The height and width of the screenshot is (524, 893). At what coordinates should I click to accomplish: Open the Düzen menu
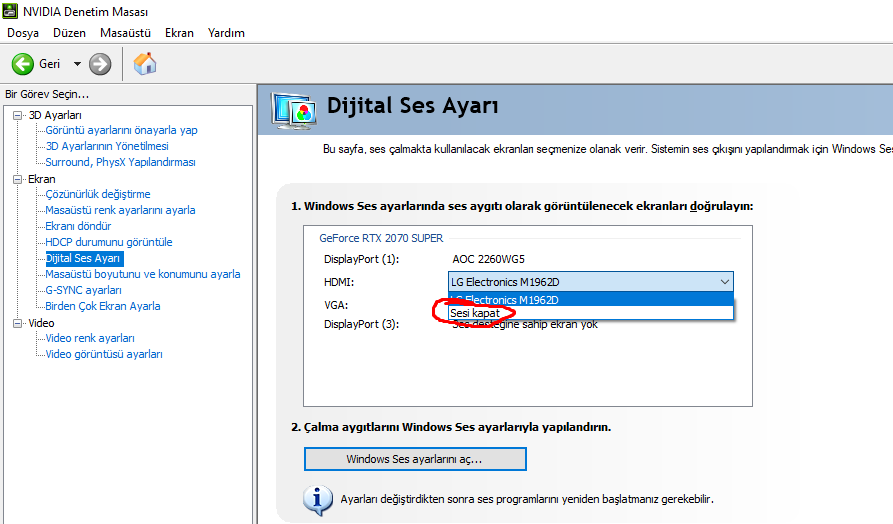(69, 33)
